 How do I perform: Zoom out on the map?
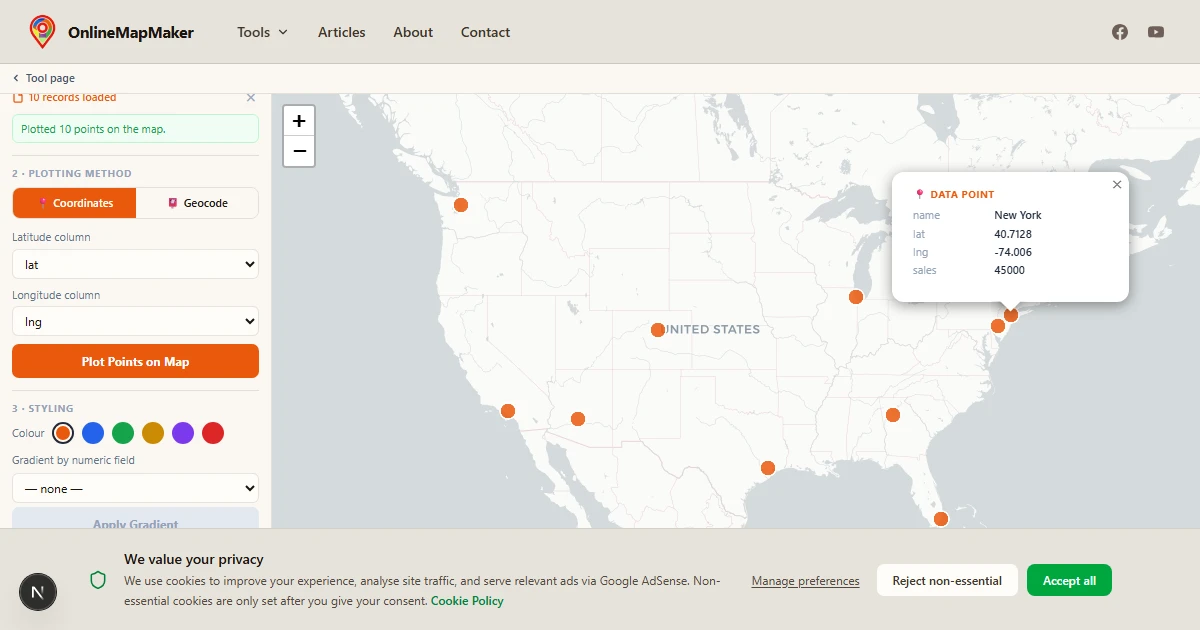coord(299,152)
